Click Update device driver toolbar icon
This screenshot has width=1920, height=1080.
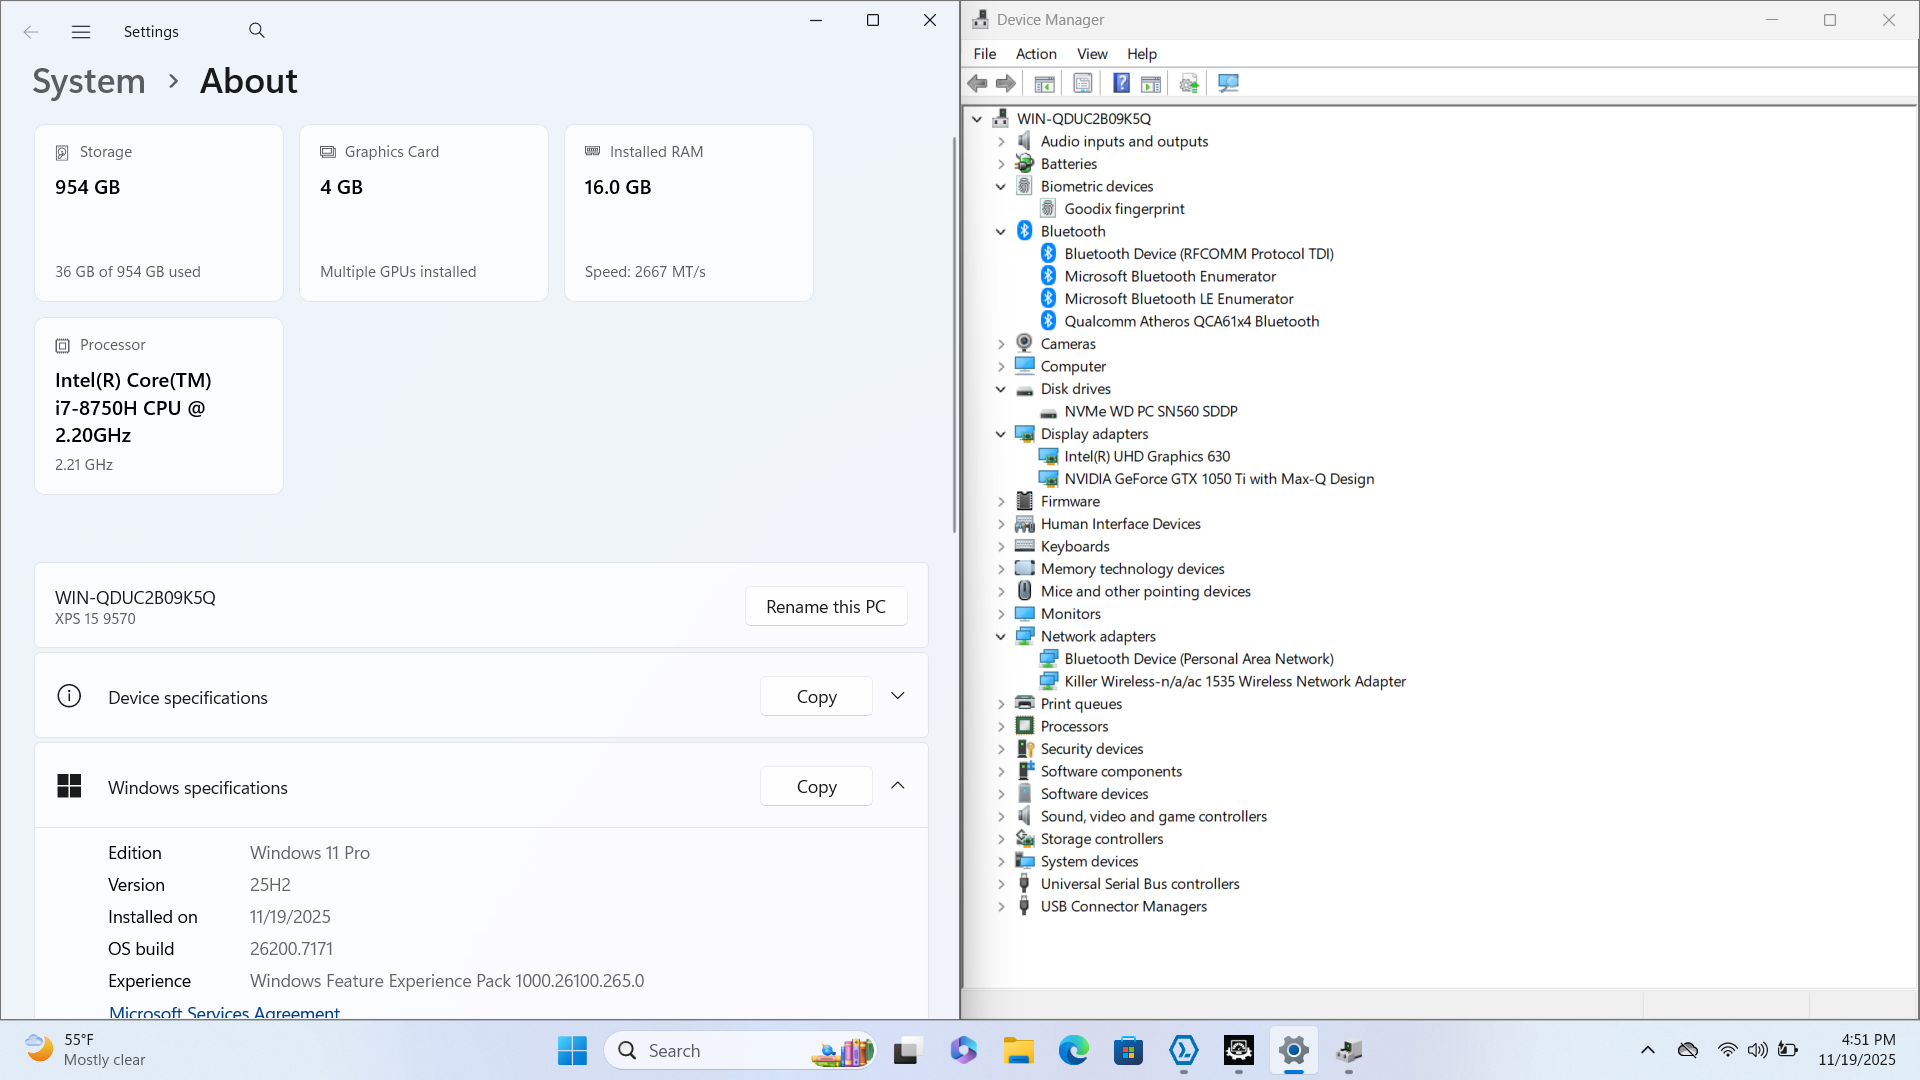(x=1189, y=84)
